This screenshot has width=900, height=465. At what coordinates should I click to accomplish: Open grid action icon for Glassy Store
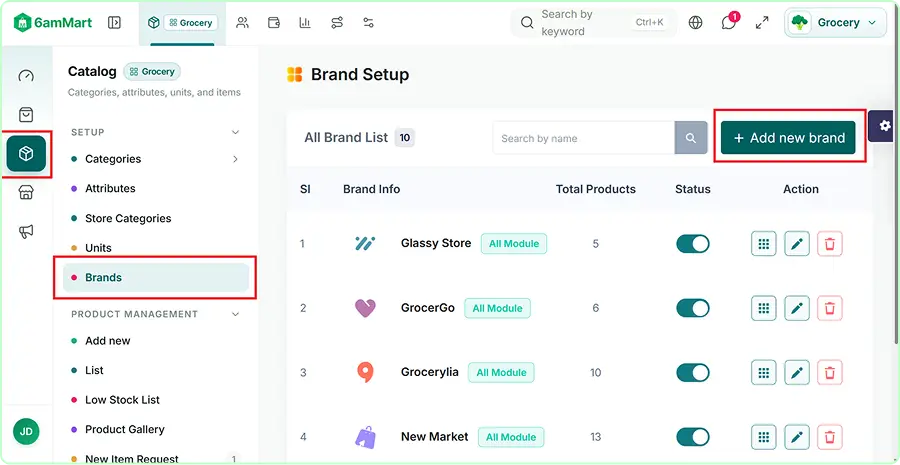point(763,244)
